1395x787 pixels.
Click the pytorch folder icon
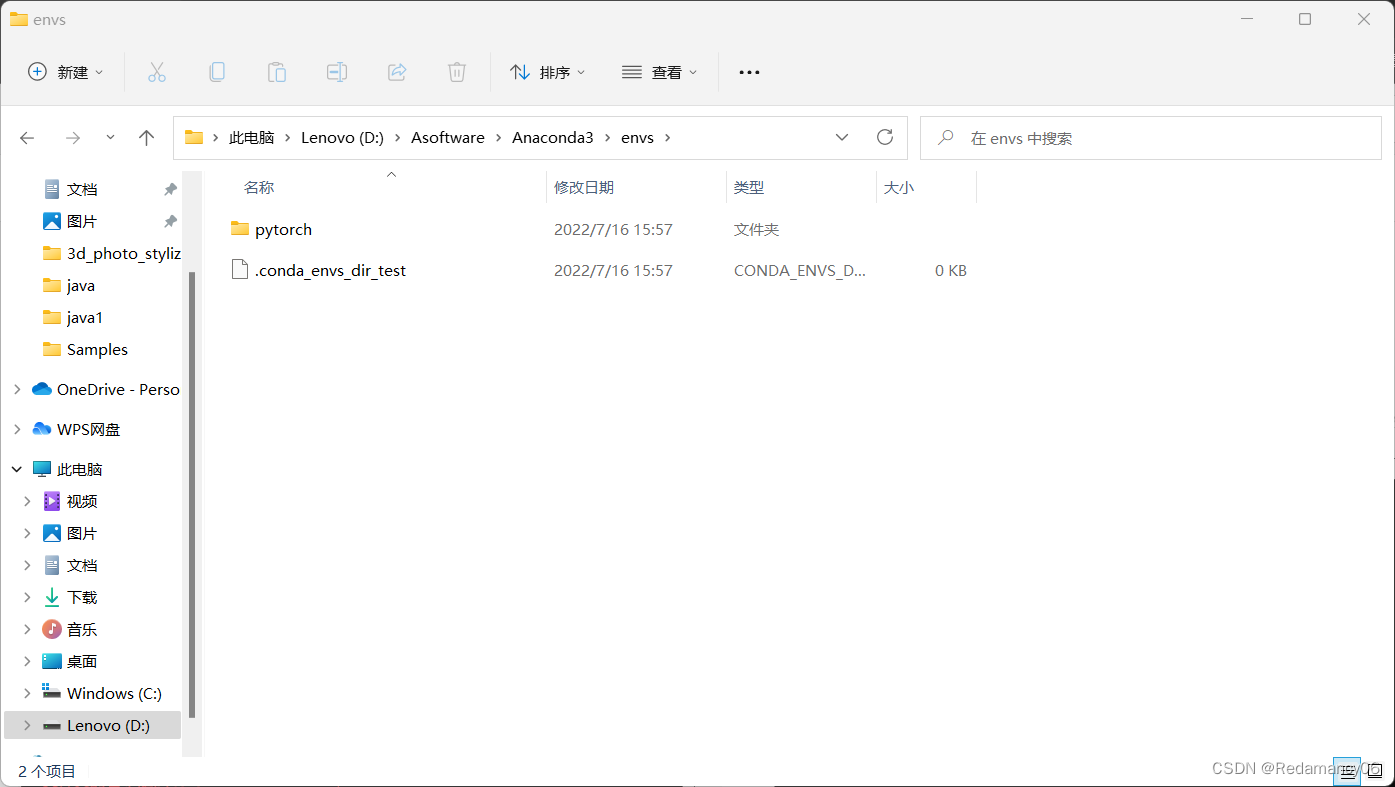coord(240,229)
